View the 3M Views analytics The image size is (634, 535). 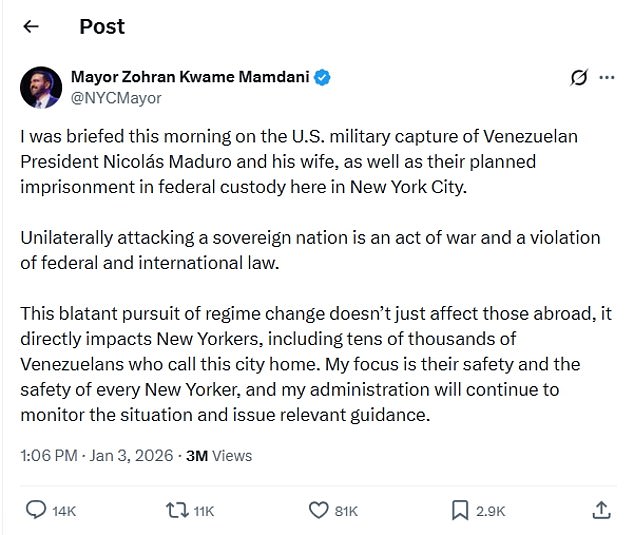(x=219, y=456)
